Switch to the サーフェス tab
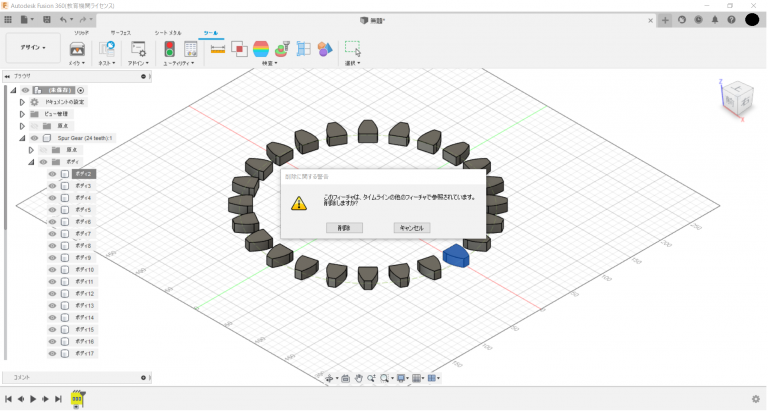The height and width of the screenshot is (411, 768). click(120, 33)
